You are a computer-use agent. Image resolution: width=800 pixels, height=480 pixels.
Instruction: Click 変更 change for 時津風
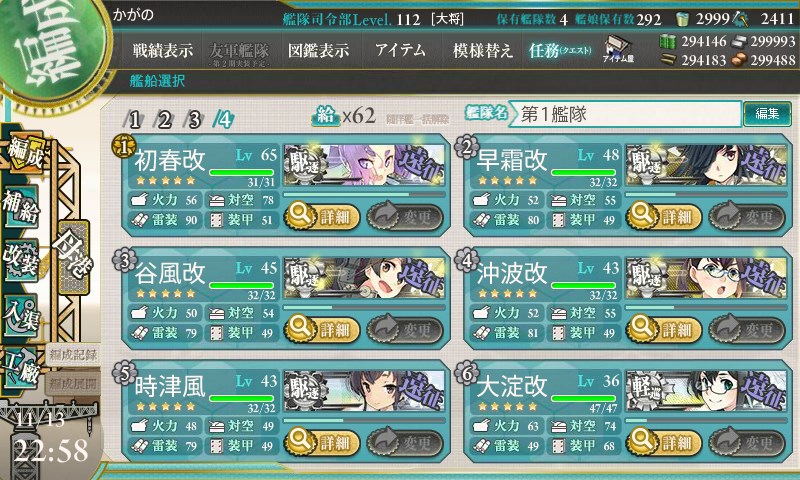click(405, 442)
